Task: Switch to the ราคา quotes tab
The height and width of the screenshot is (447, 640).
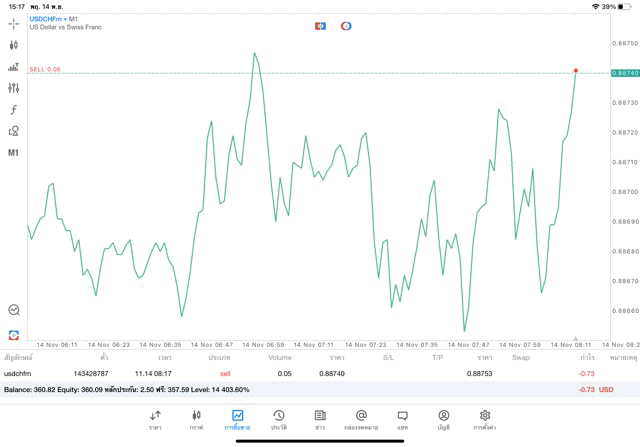Action: (155, 419)
